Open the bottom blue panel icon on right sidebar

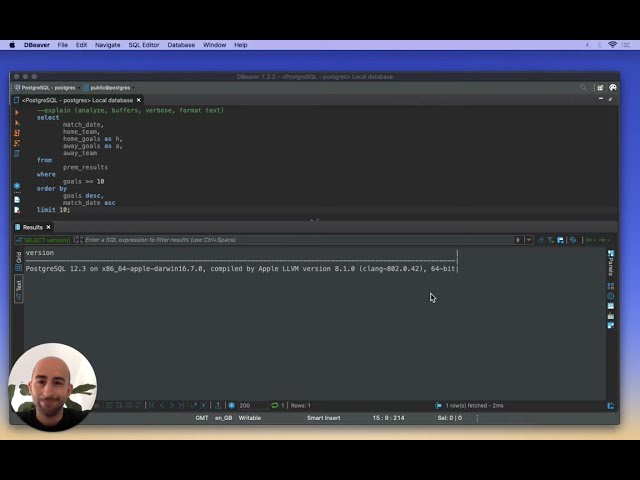tap(611, 325)
